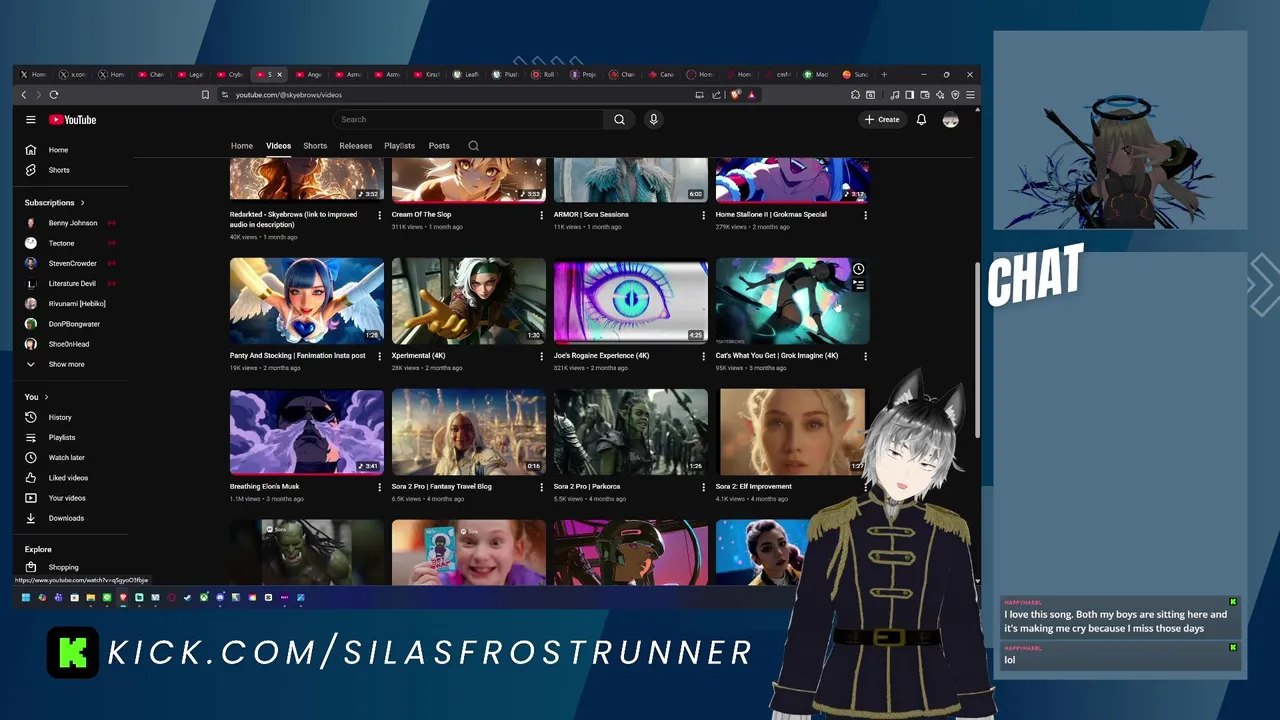Click the Create button
The image size is (1280, 720).
[882, 119]
